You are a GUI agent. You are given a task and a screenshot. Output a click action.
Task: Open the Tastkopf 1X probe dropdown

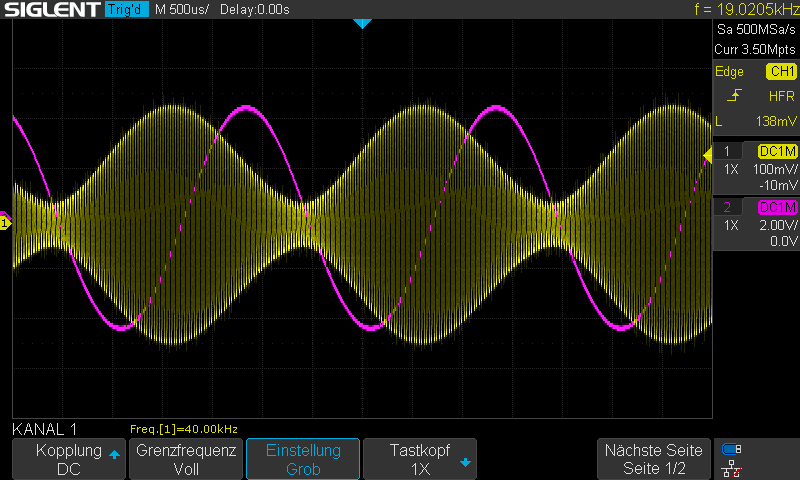419,459
